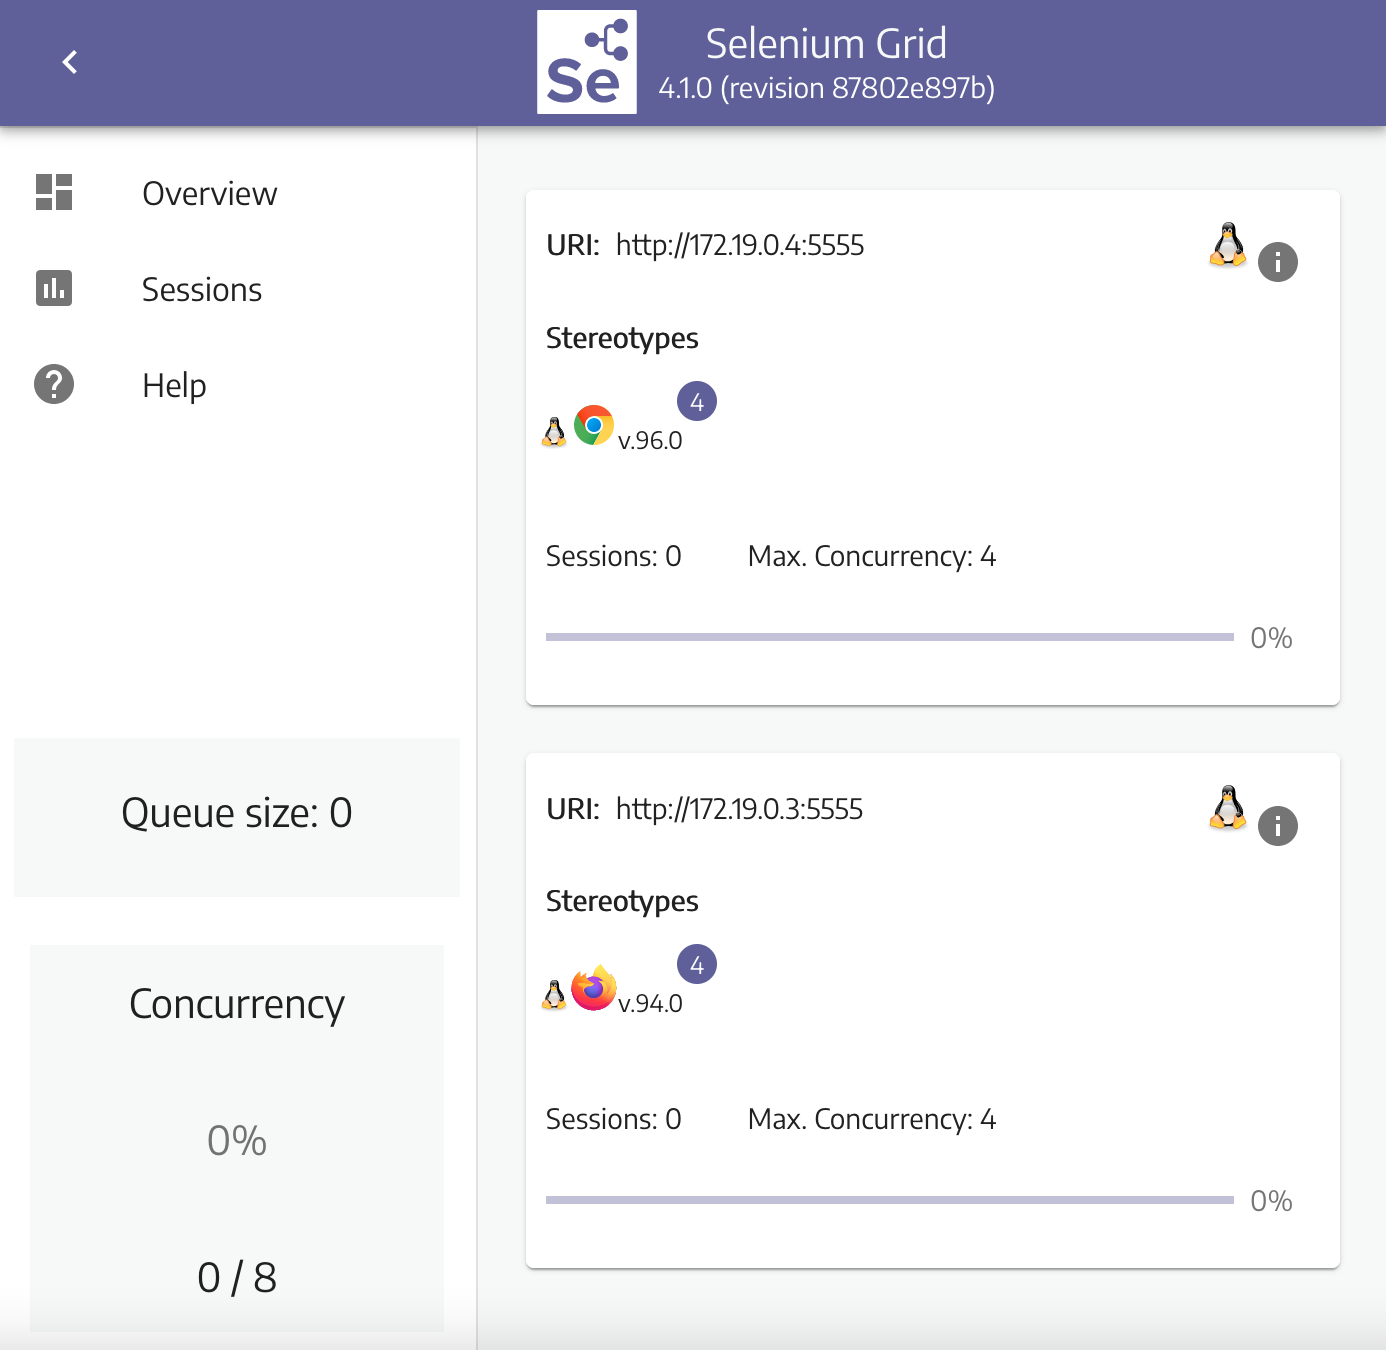Click the Selenium Grid title text
The width and height of the screenshot is (1386, 1350).
[x=825, y=44]
